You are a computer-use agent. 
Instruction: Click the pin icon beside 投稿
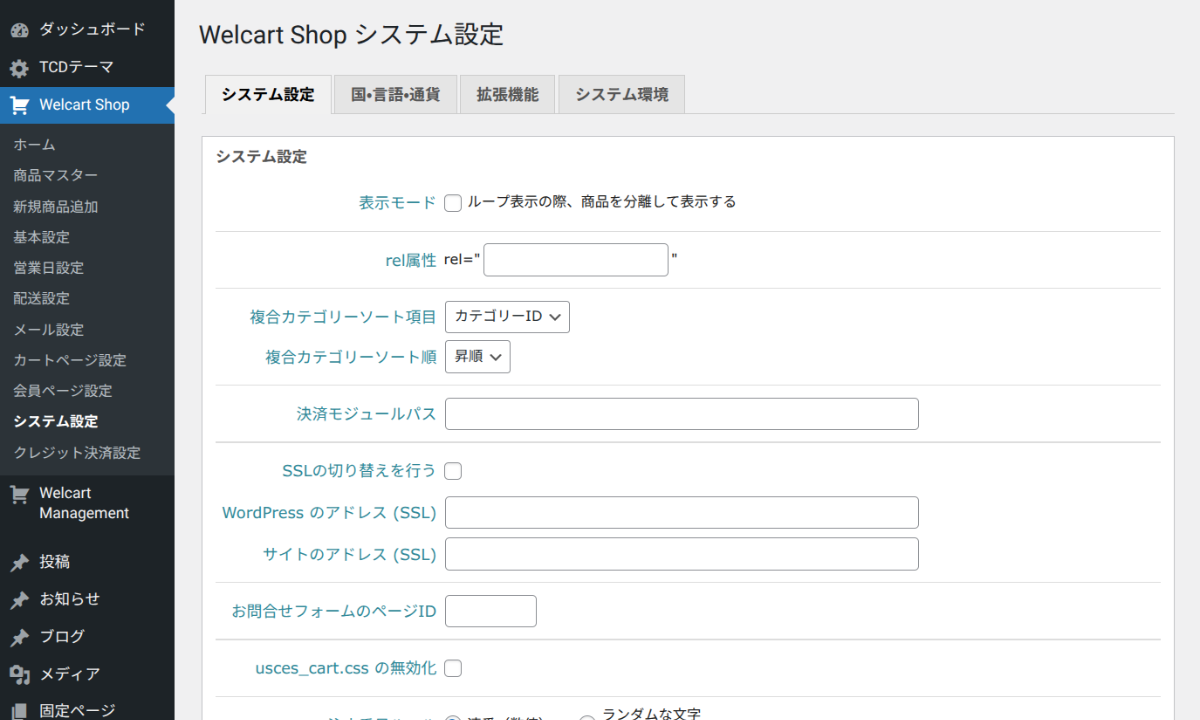coord(19,563)
